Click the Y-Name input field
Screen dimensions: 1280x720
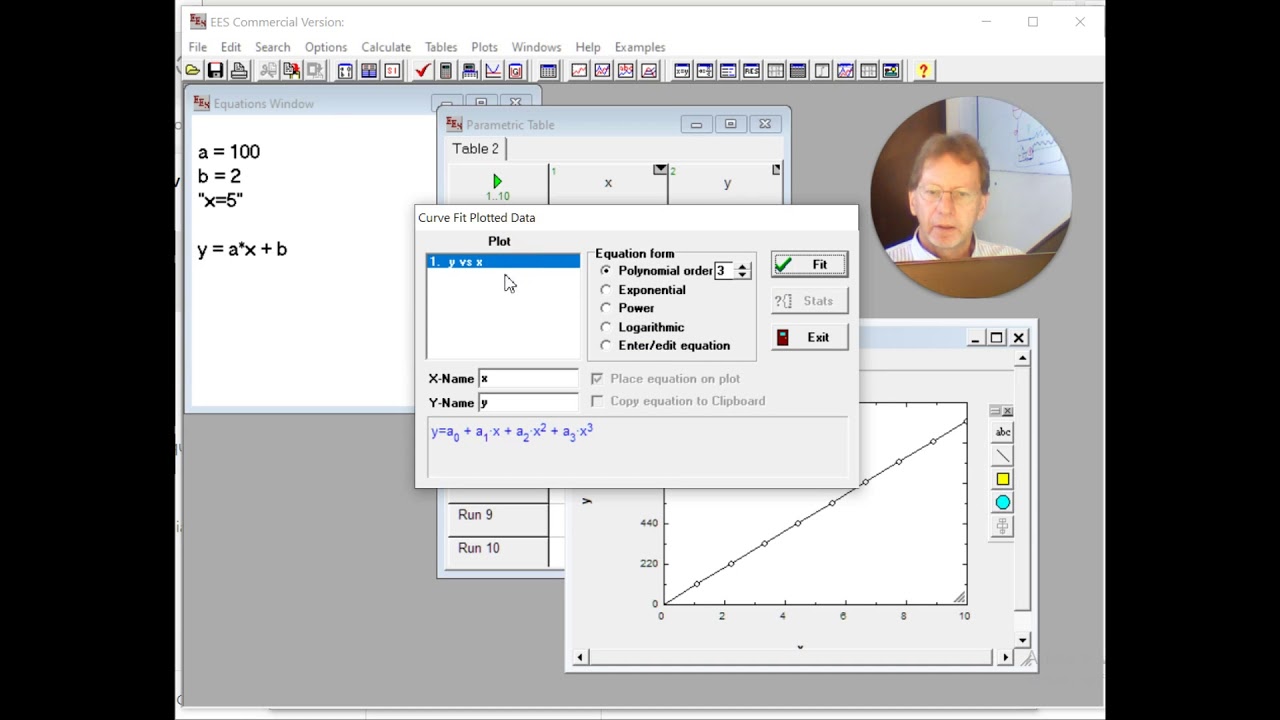[x=528, y=403]
